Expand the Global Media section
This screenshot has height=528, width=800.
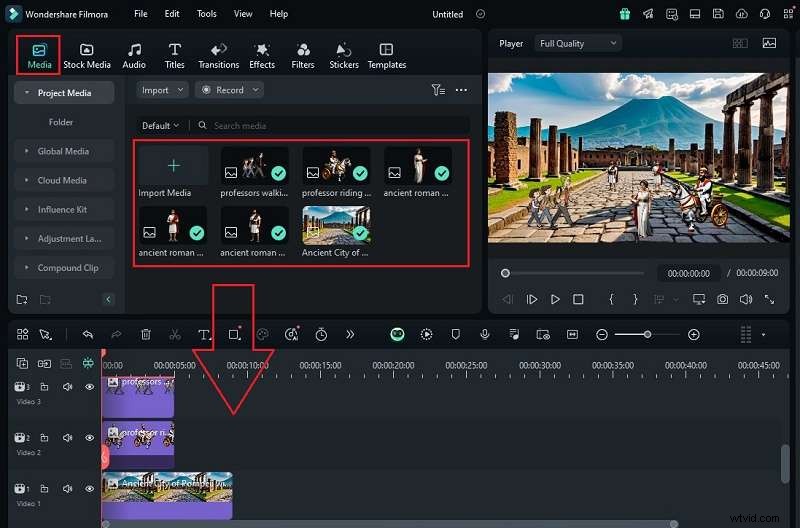(63, 151)
